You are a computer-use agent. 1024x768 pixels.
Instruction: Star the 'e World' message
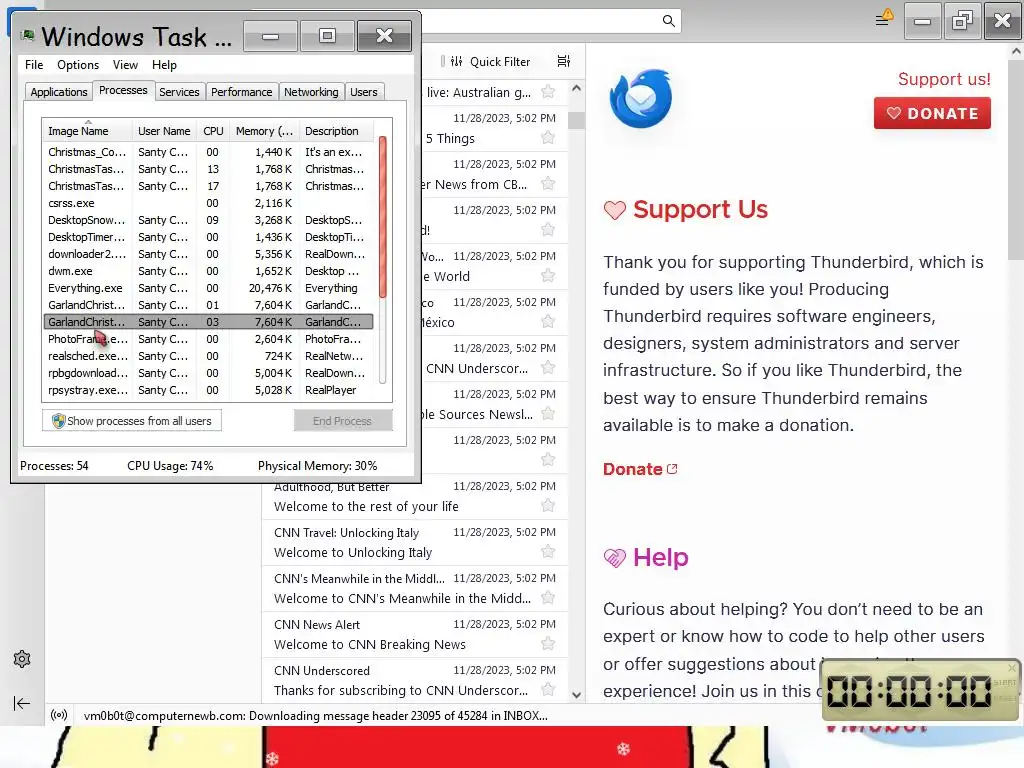(548, 276)
